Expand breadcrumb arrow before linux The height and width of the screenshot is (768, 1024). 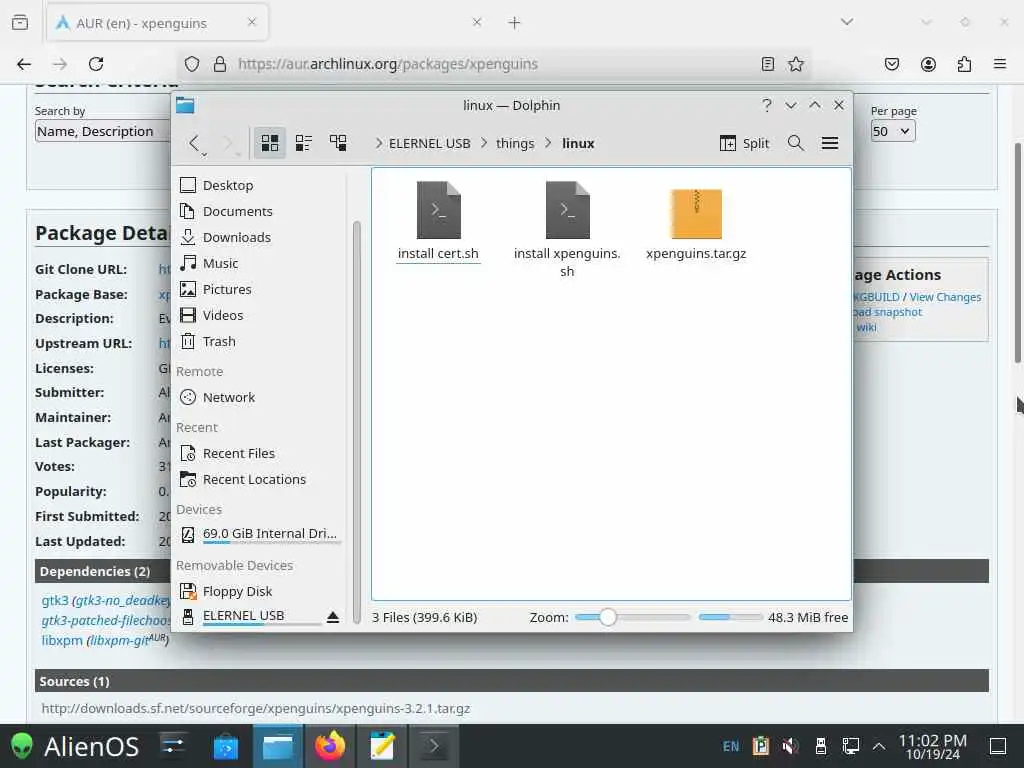pyautogui.click(x=549, y=143)
